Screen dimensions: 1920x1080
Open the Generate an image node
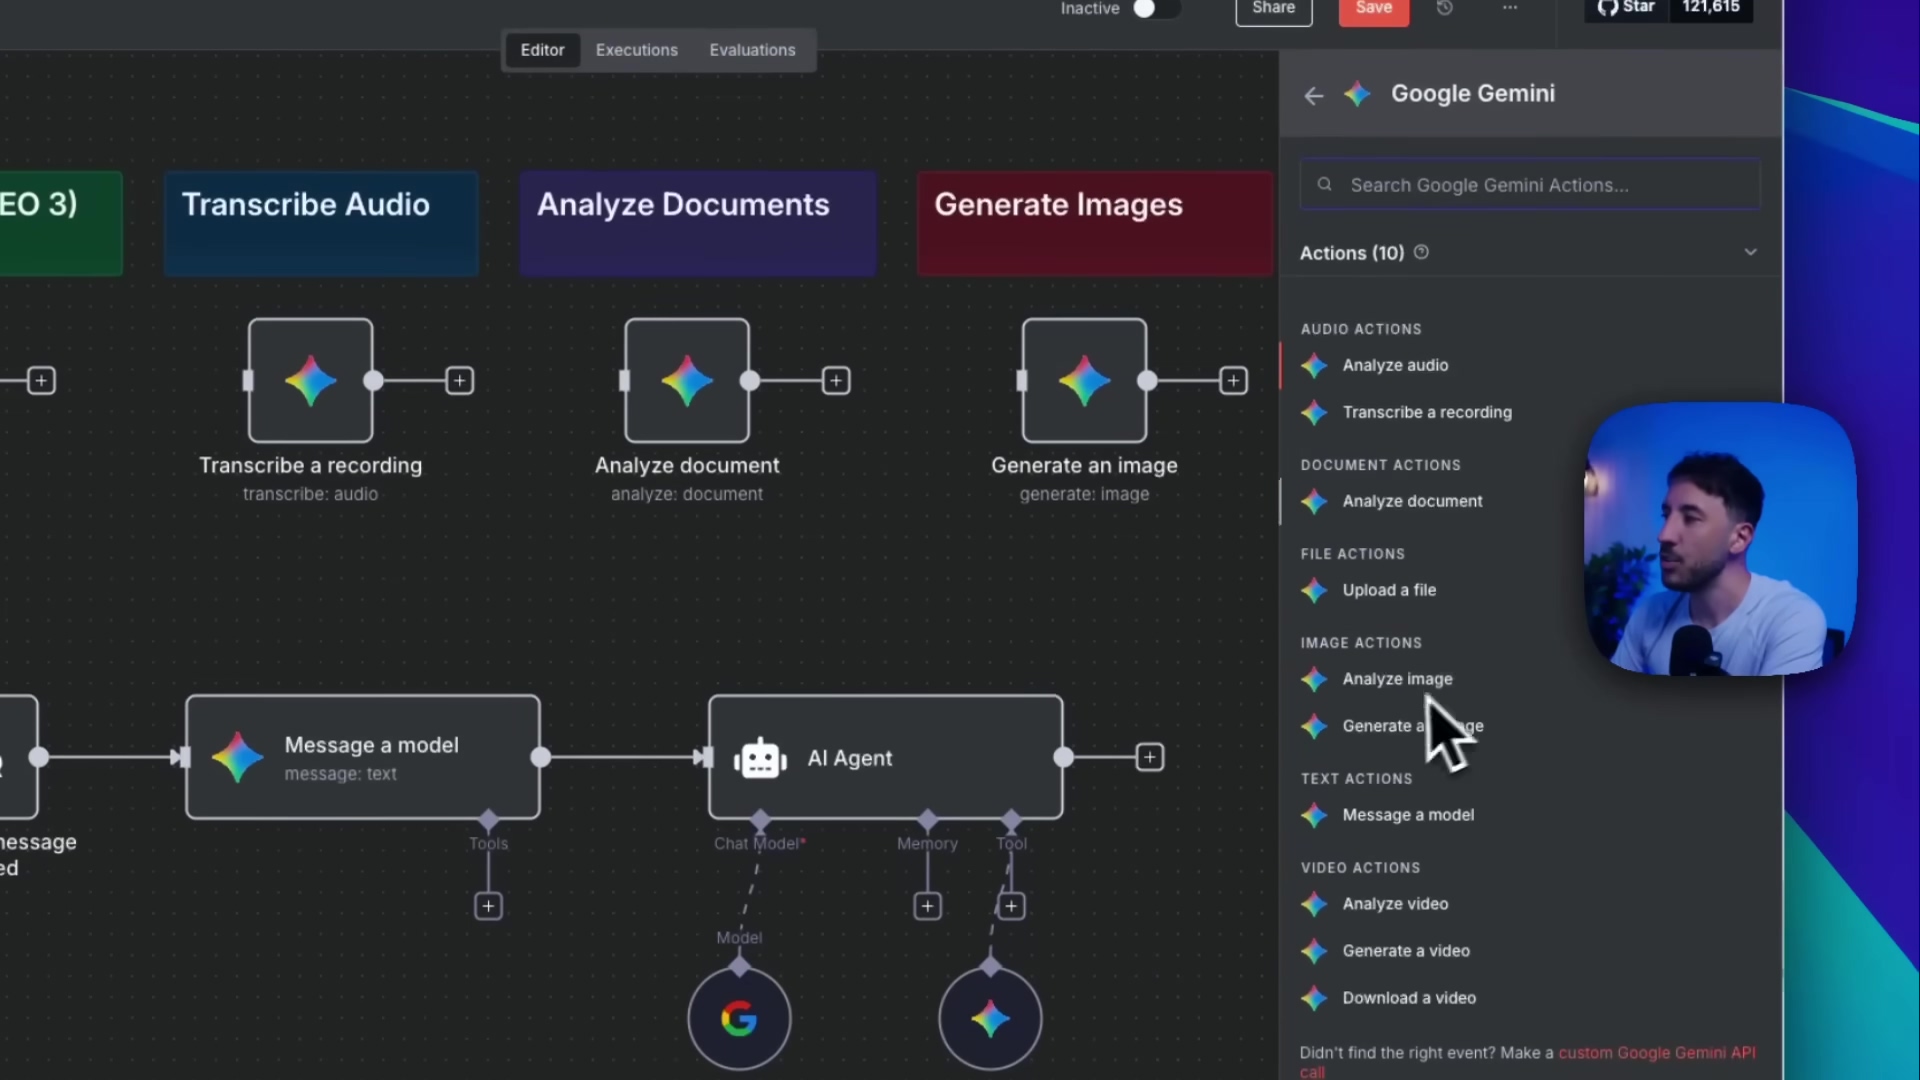1084,381
